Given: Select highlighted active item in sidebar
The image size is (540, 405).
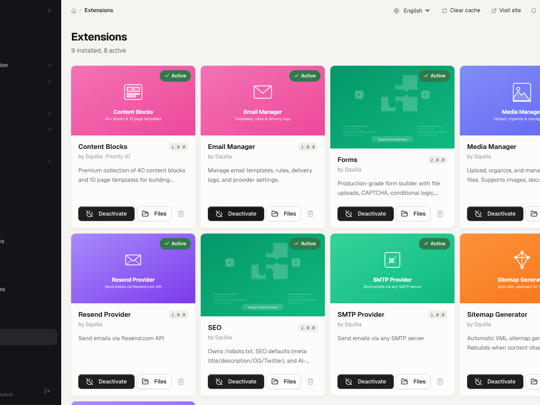Looking at the screenshot, I should click(29, 337).
